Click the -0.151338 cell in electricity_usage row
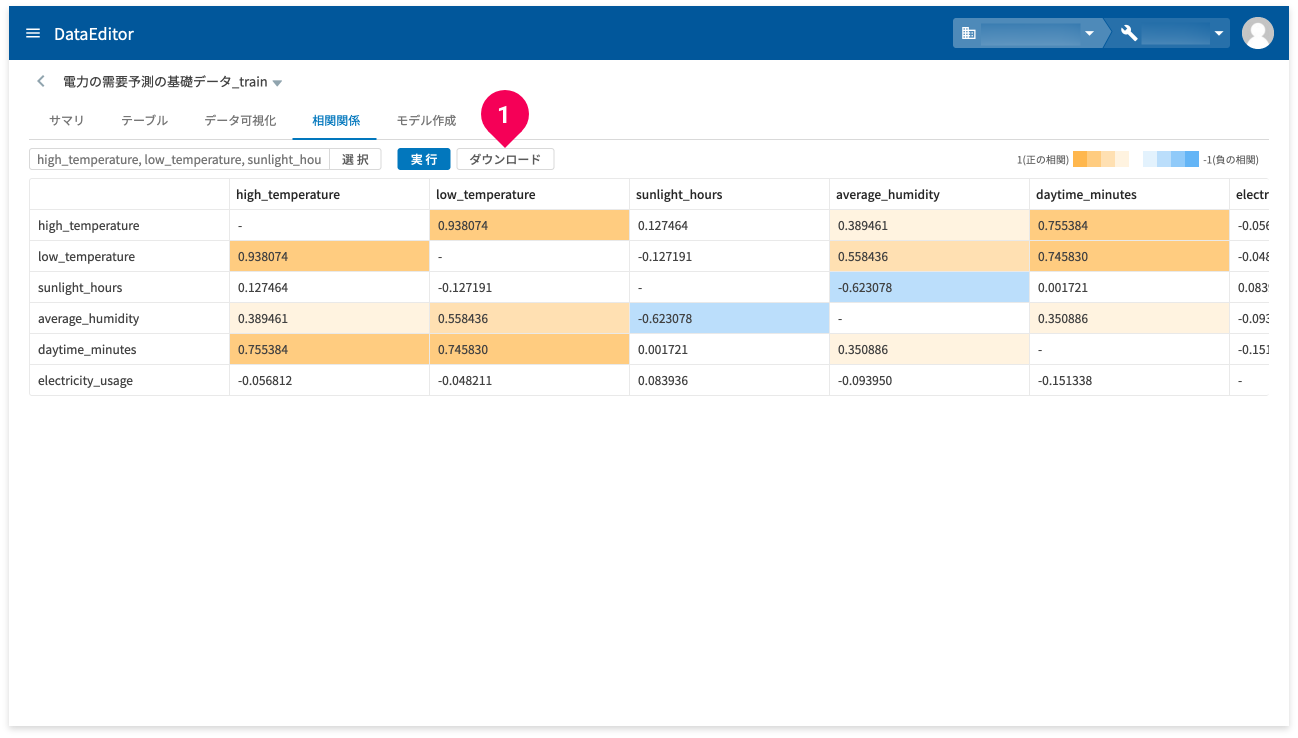 (1129, 380)
